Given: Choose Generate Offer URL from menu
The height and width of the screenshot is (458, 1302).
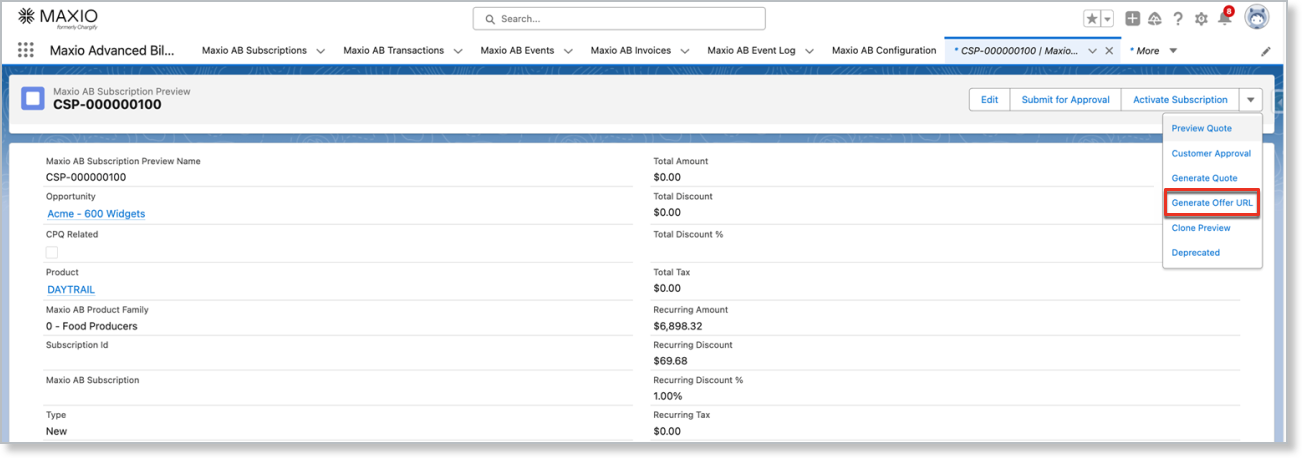Looking at the screenshot, I should (x=1211, y=203).
